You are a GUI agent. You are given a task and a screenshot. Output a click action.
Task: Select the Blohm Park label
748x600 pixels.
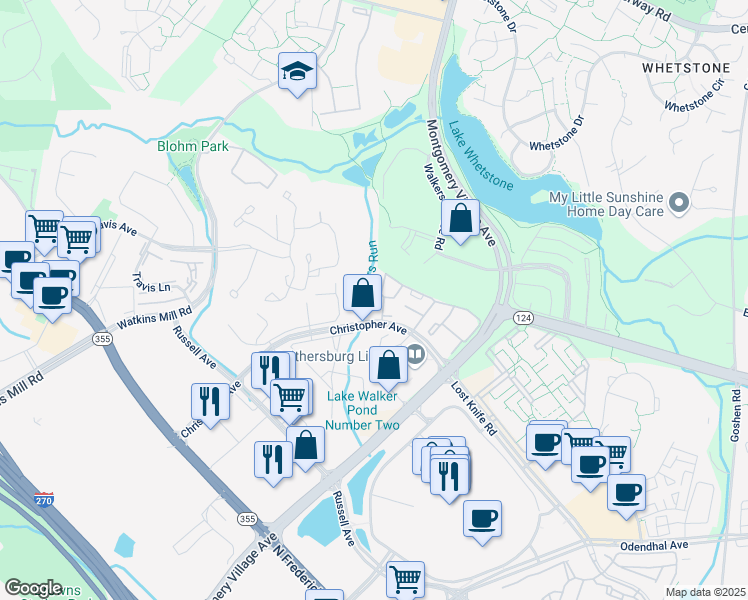(193, 146)
